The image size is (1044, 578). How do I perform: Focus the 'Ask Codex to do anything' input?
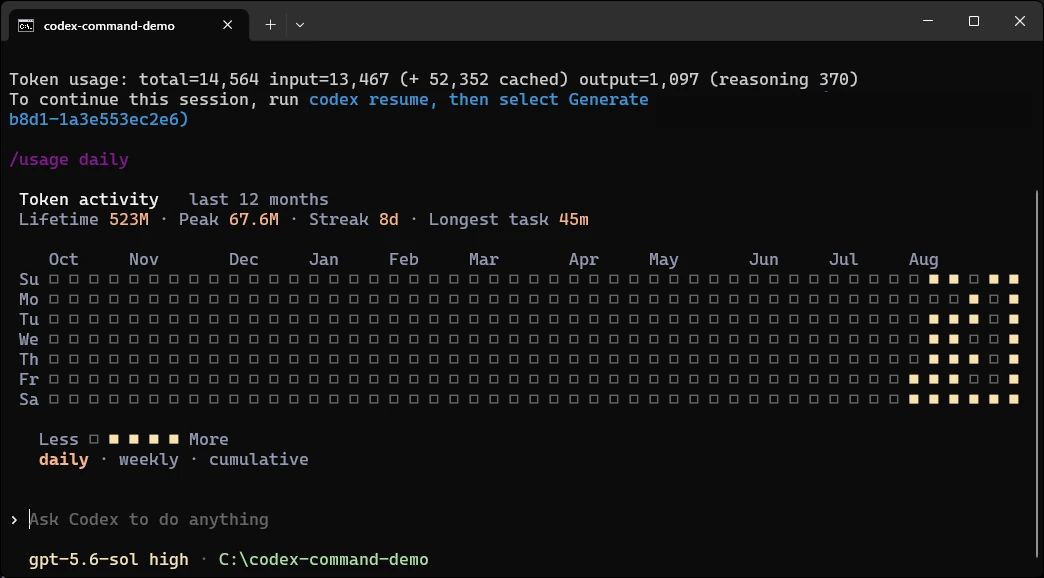(148, 519)
